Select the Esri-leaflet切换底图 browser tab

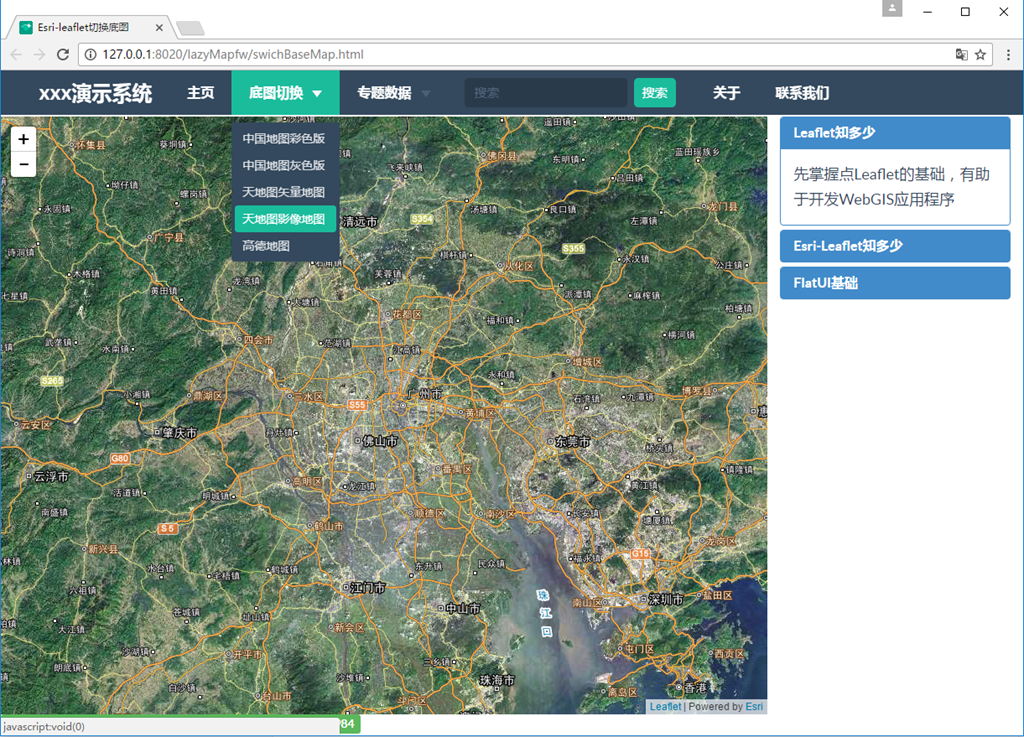tap(91, 27)
